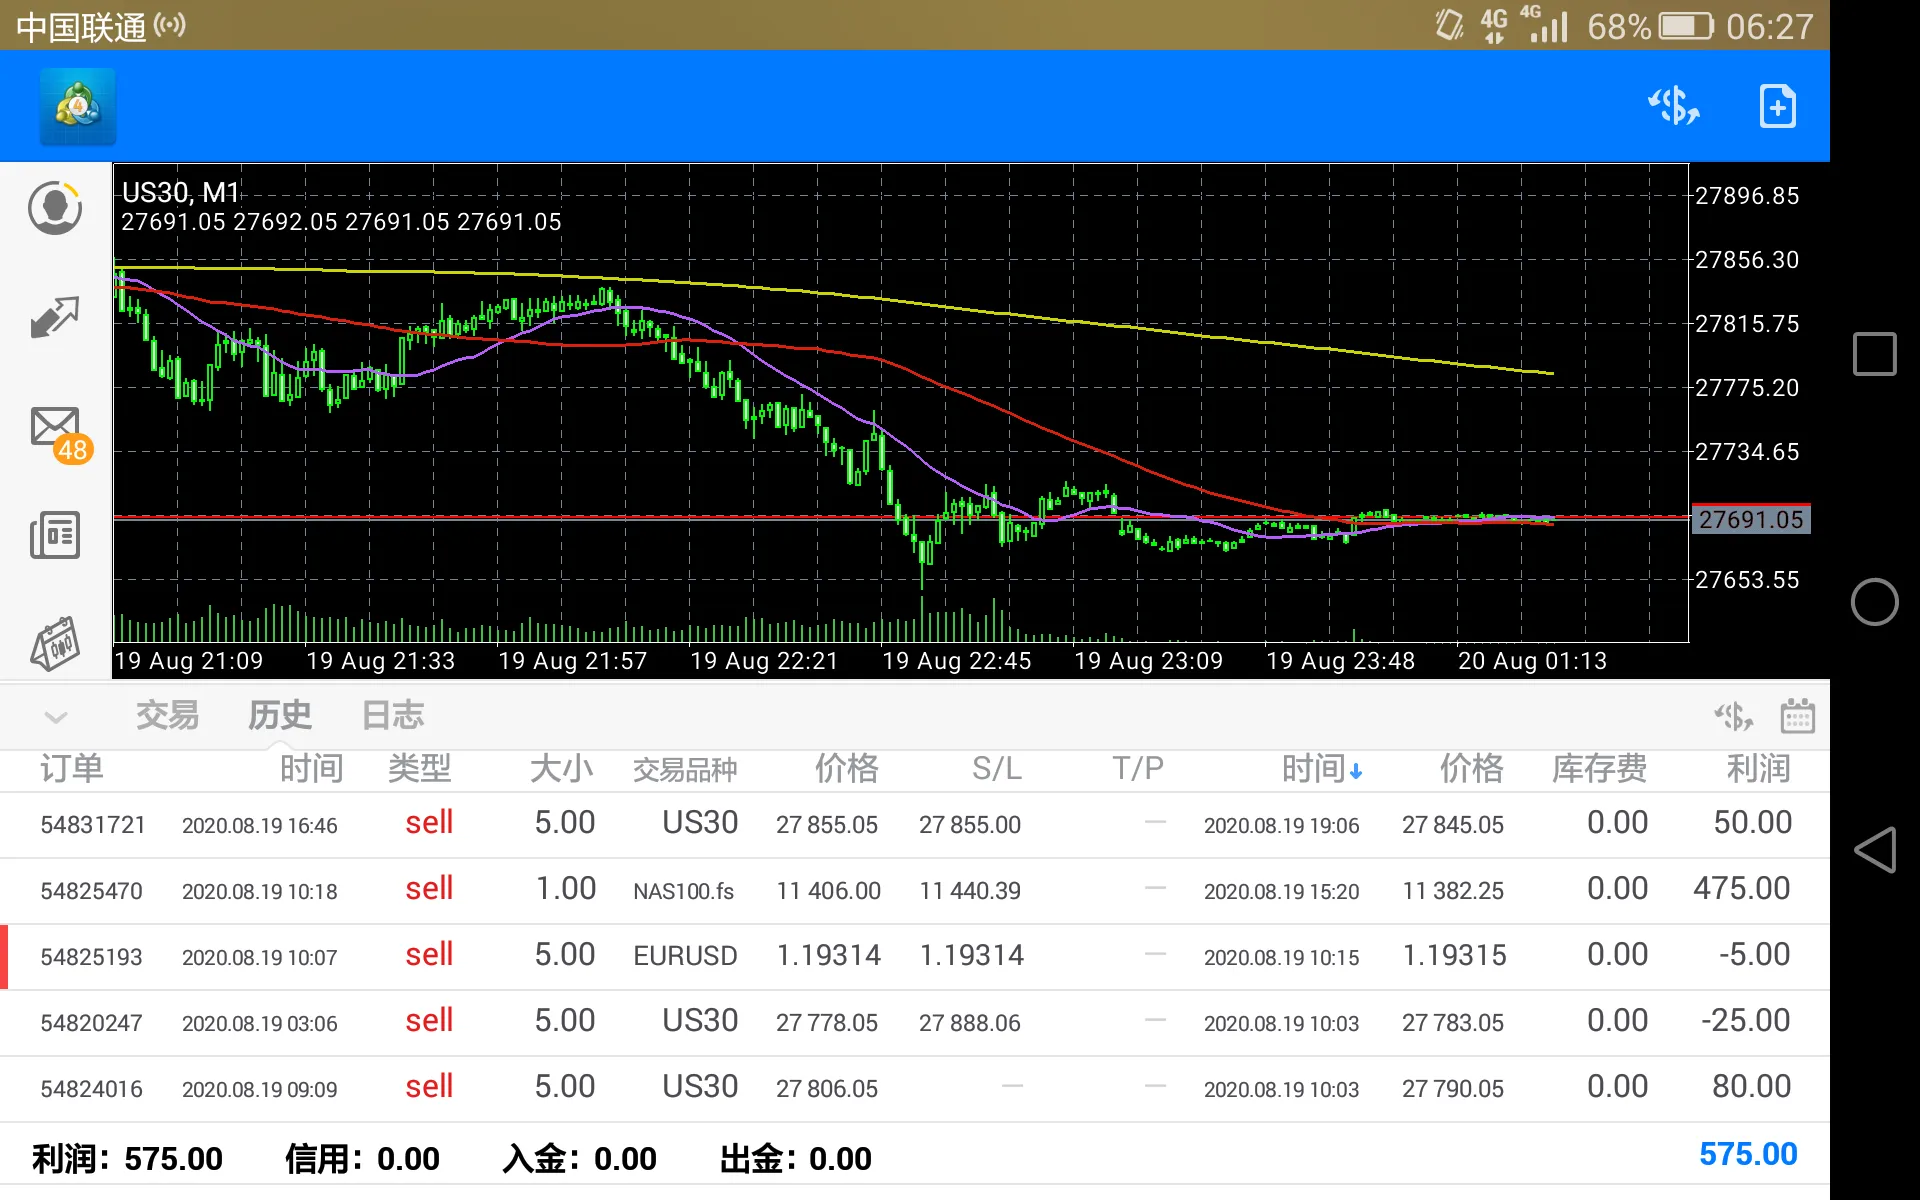Open the MetaTrader 4 app logo
Viewport: 1920px width, 1200px height.
click(78, 107)
